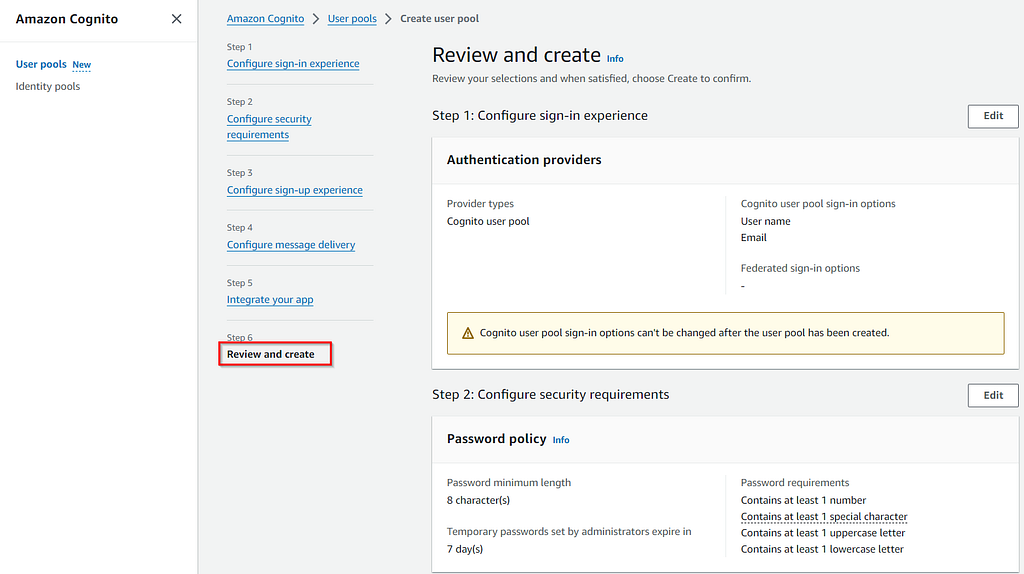Click the 7 day(s) expiry value
Screen dimensions: 1024x574
[x=464, y=549]
